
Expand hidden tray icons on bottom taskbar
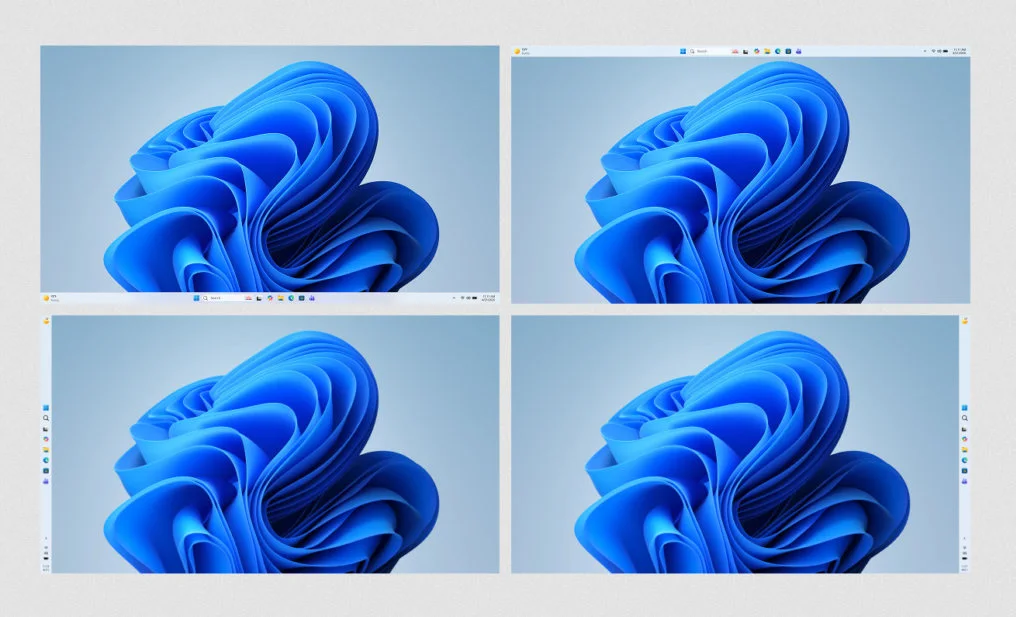pos(453,298)
